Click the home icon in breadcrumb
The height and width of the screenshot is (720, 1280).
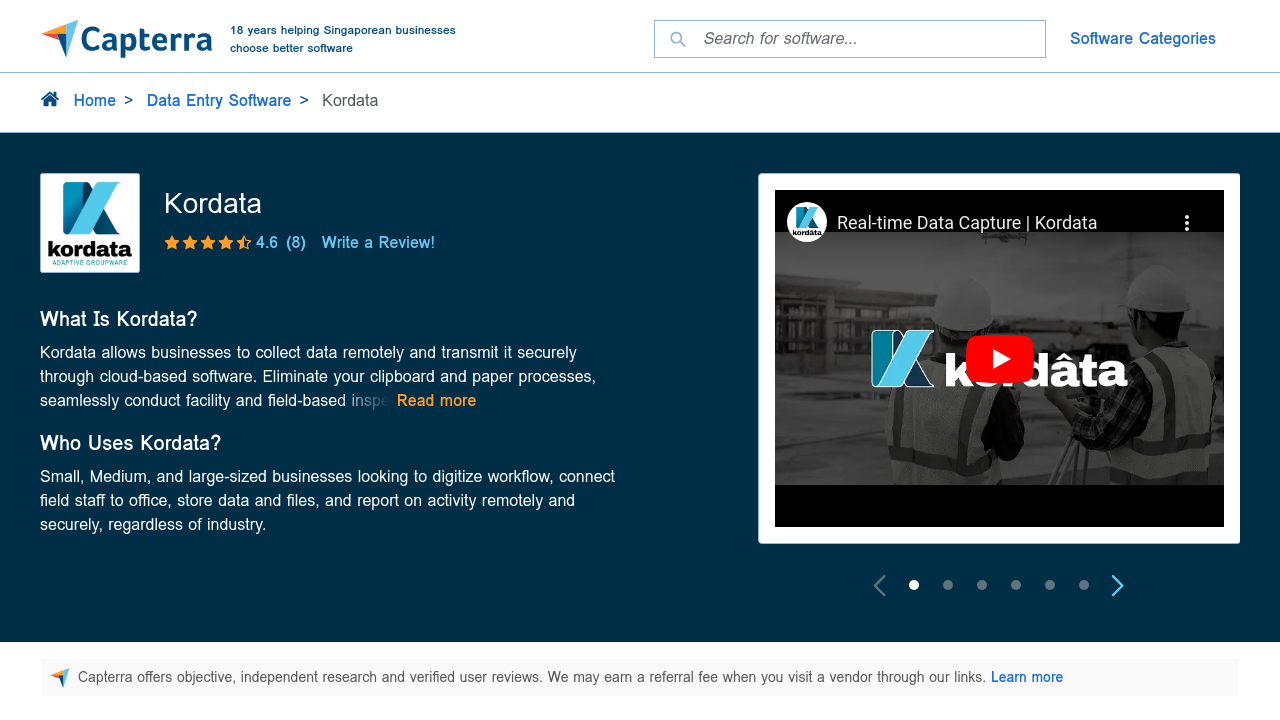[x=50, y=99]
